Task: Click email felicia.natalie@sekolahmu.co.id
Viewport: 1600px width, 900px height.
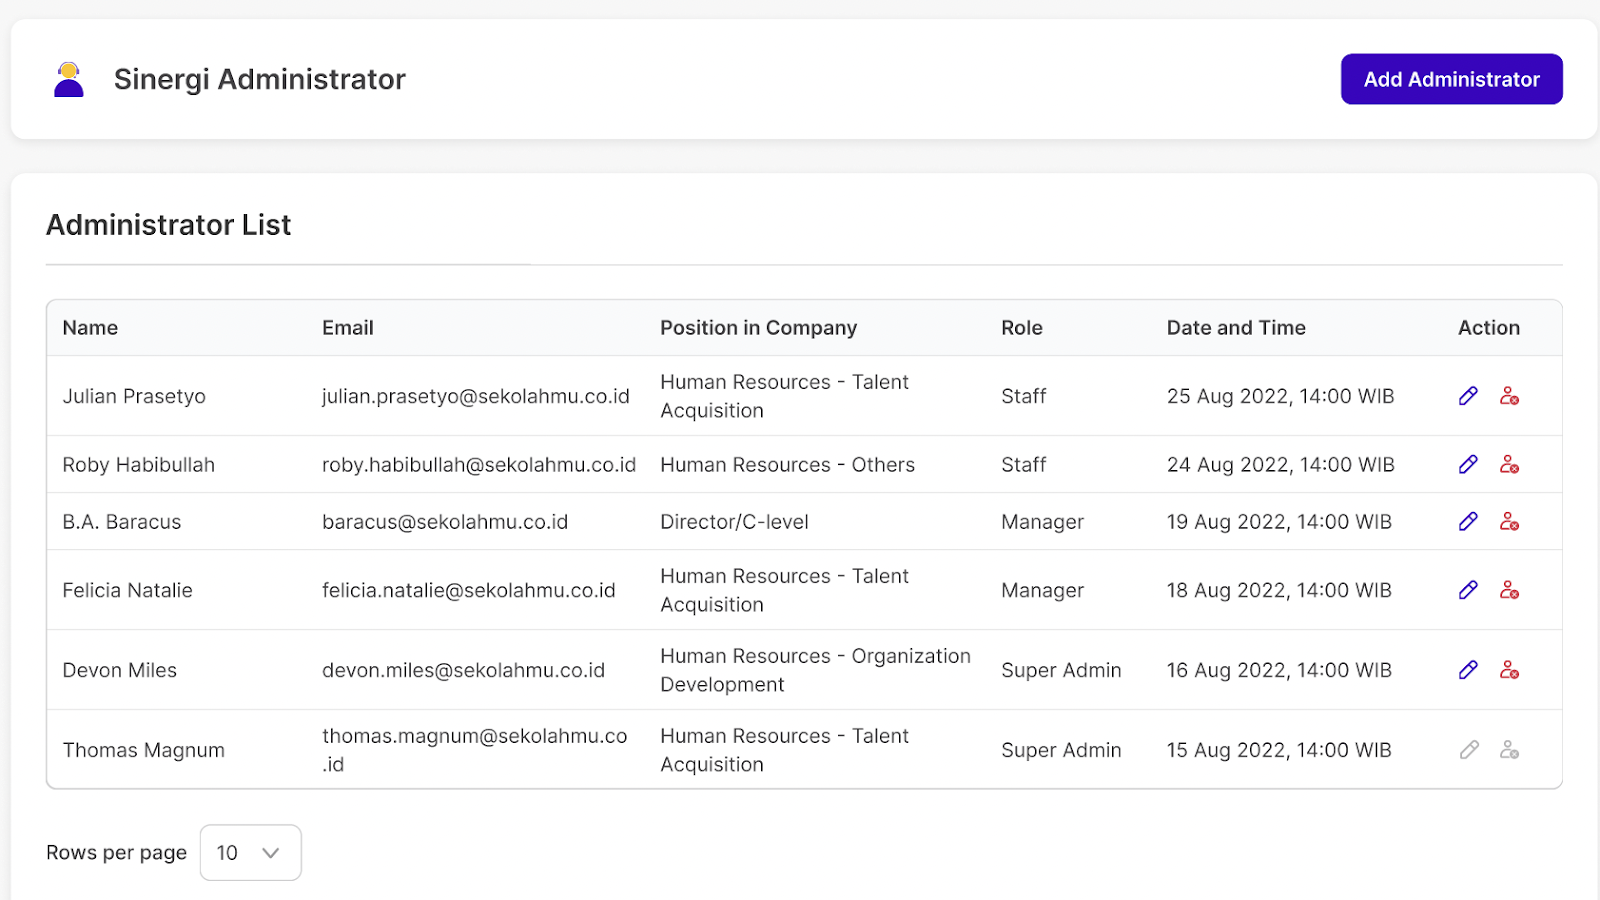Action: click(469, 590)
